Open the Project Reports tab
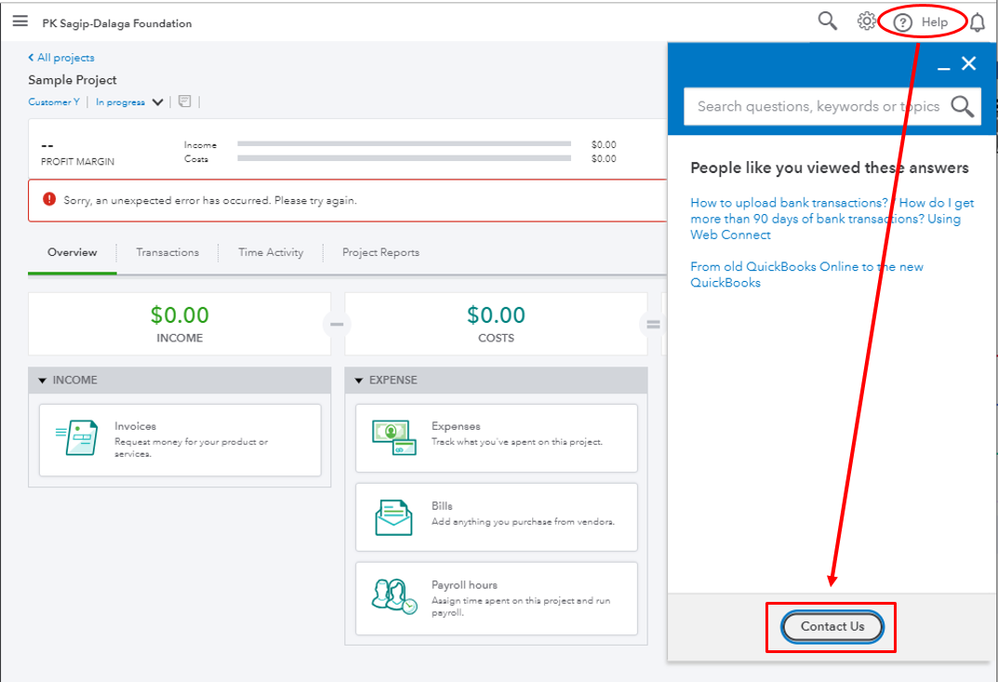The width and height of the screenshot is (998, 682). pos(381,253)
